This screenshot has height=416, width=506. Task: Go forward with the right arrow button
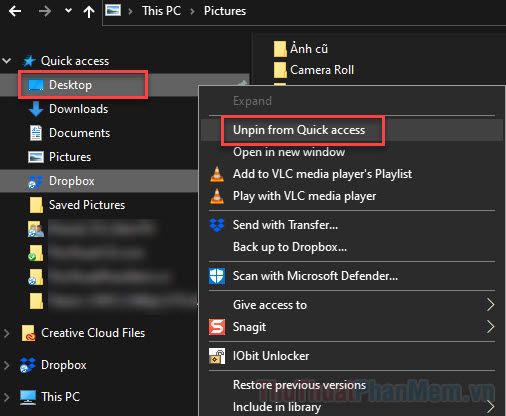click(x=45, y=11)
